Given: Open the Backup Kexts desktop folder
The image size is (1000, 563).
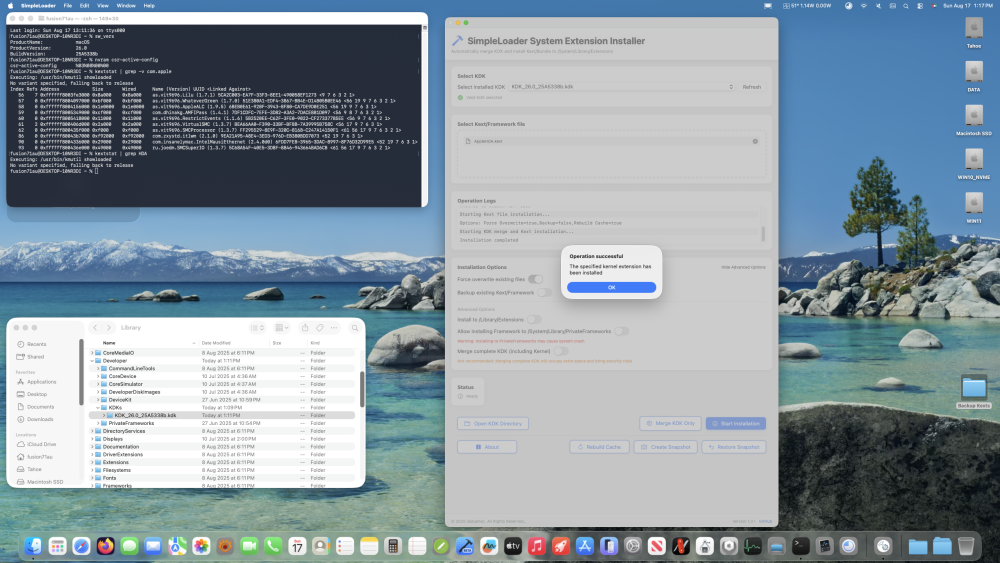Looking at the screenshot, I should pyautogui.click(x=974, y=391).
